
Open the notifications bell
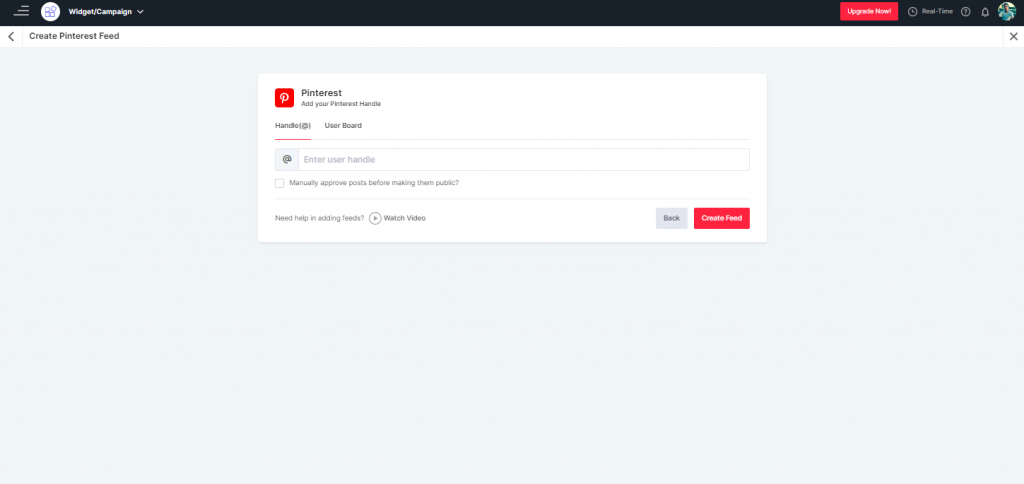point(985,12)
